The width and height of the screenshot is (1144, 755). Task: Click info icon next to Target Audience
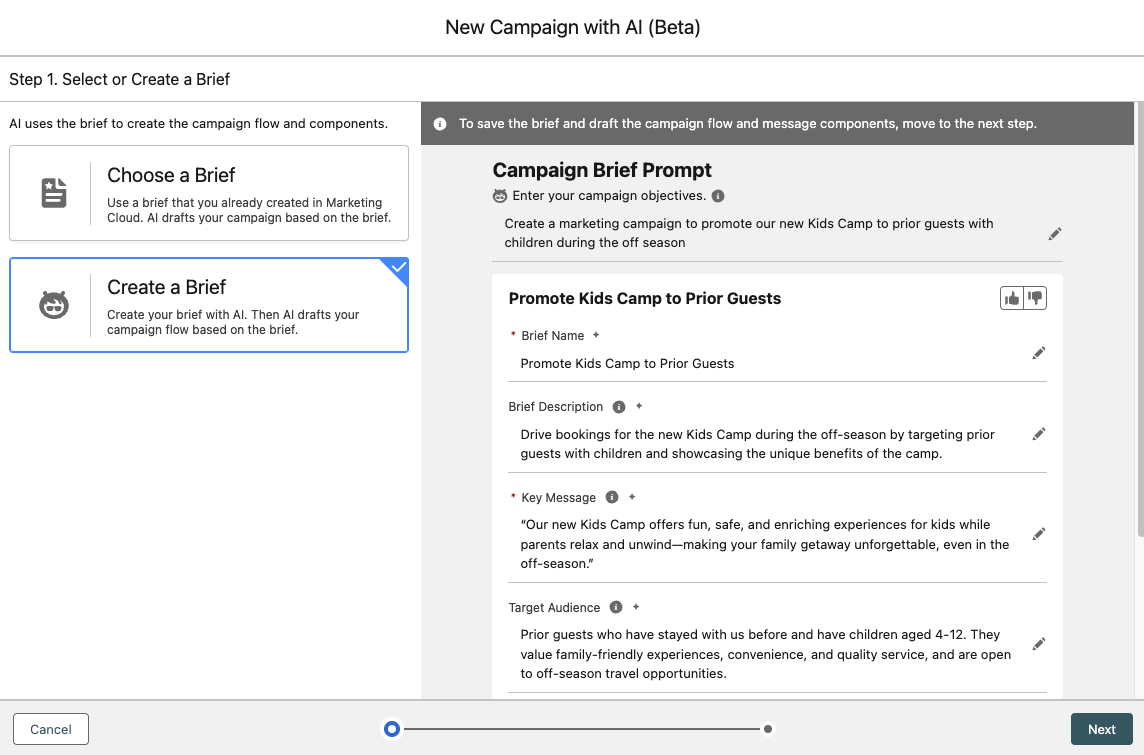click(616, 608)
